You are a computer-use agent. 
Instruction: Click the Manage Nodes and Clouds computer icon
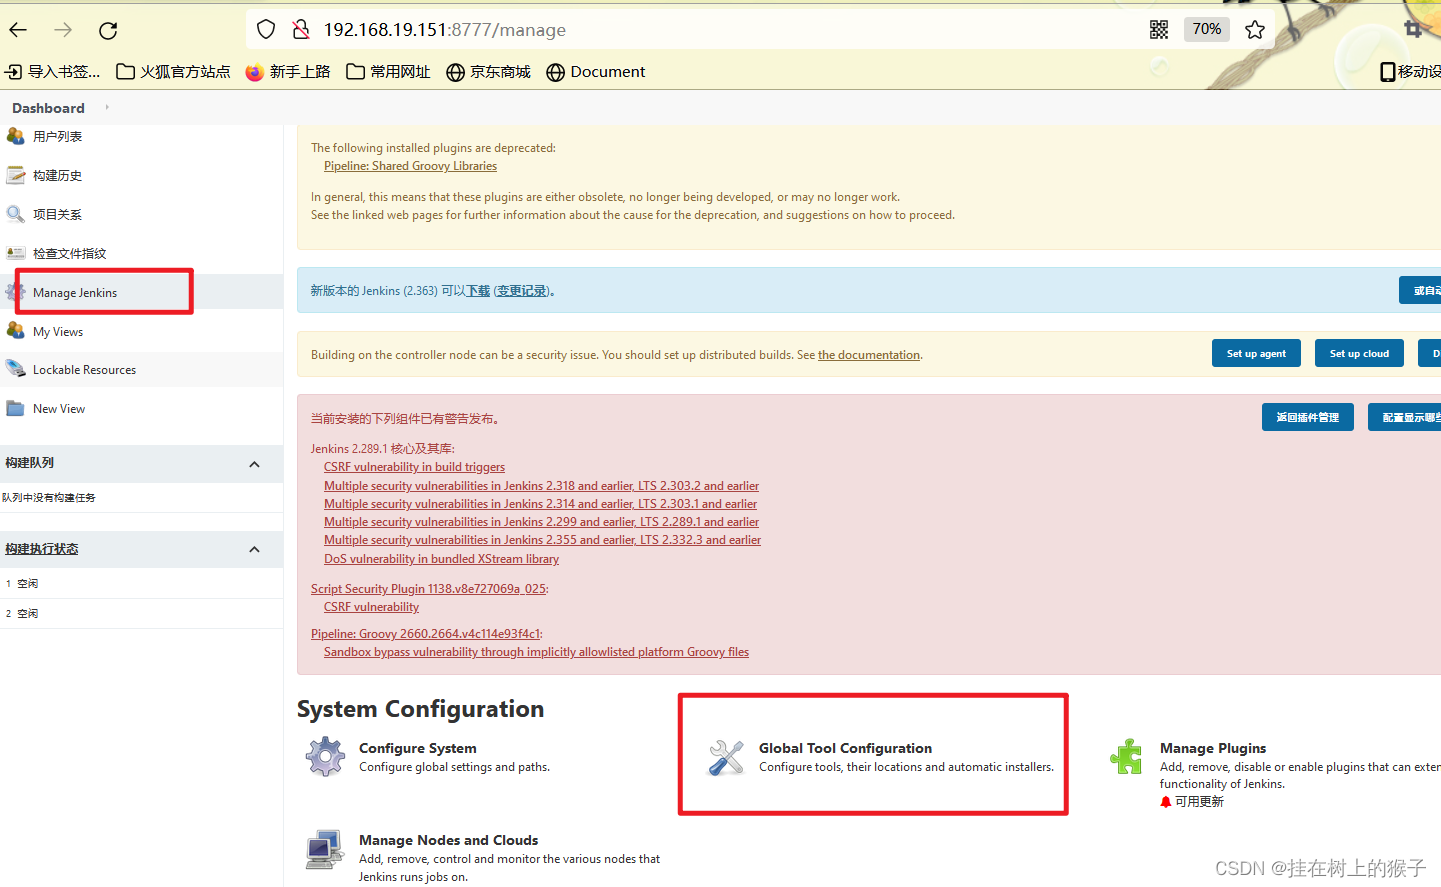coord(325,849)
